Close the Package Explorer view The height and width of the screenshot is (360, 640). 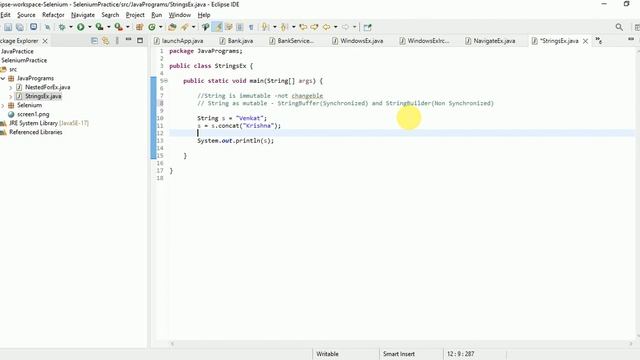(45, 41)
